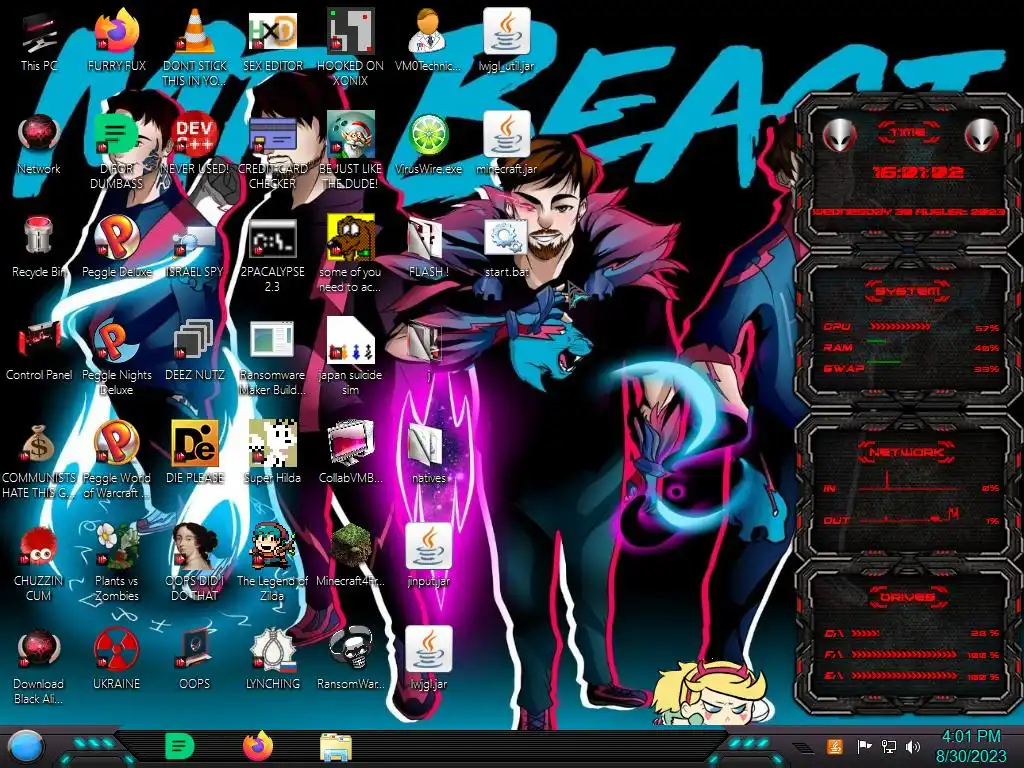Open the HxD hex editor shortcut
This screenshot has height=768, width=1024.
coord(273,31)
